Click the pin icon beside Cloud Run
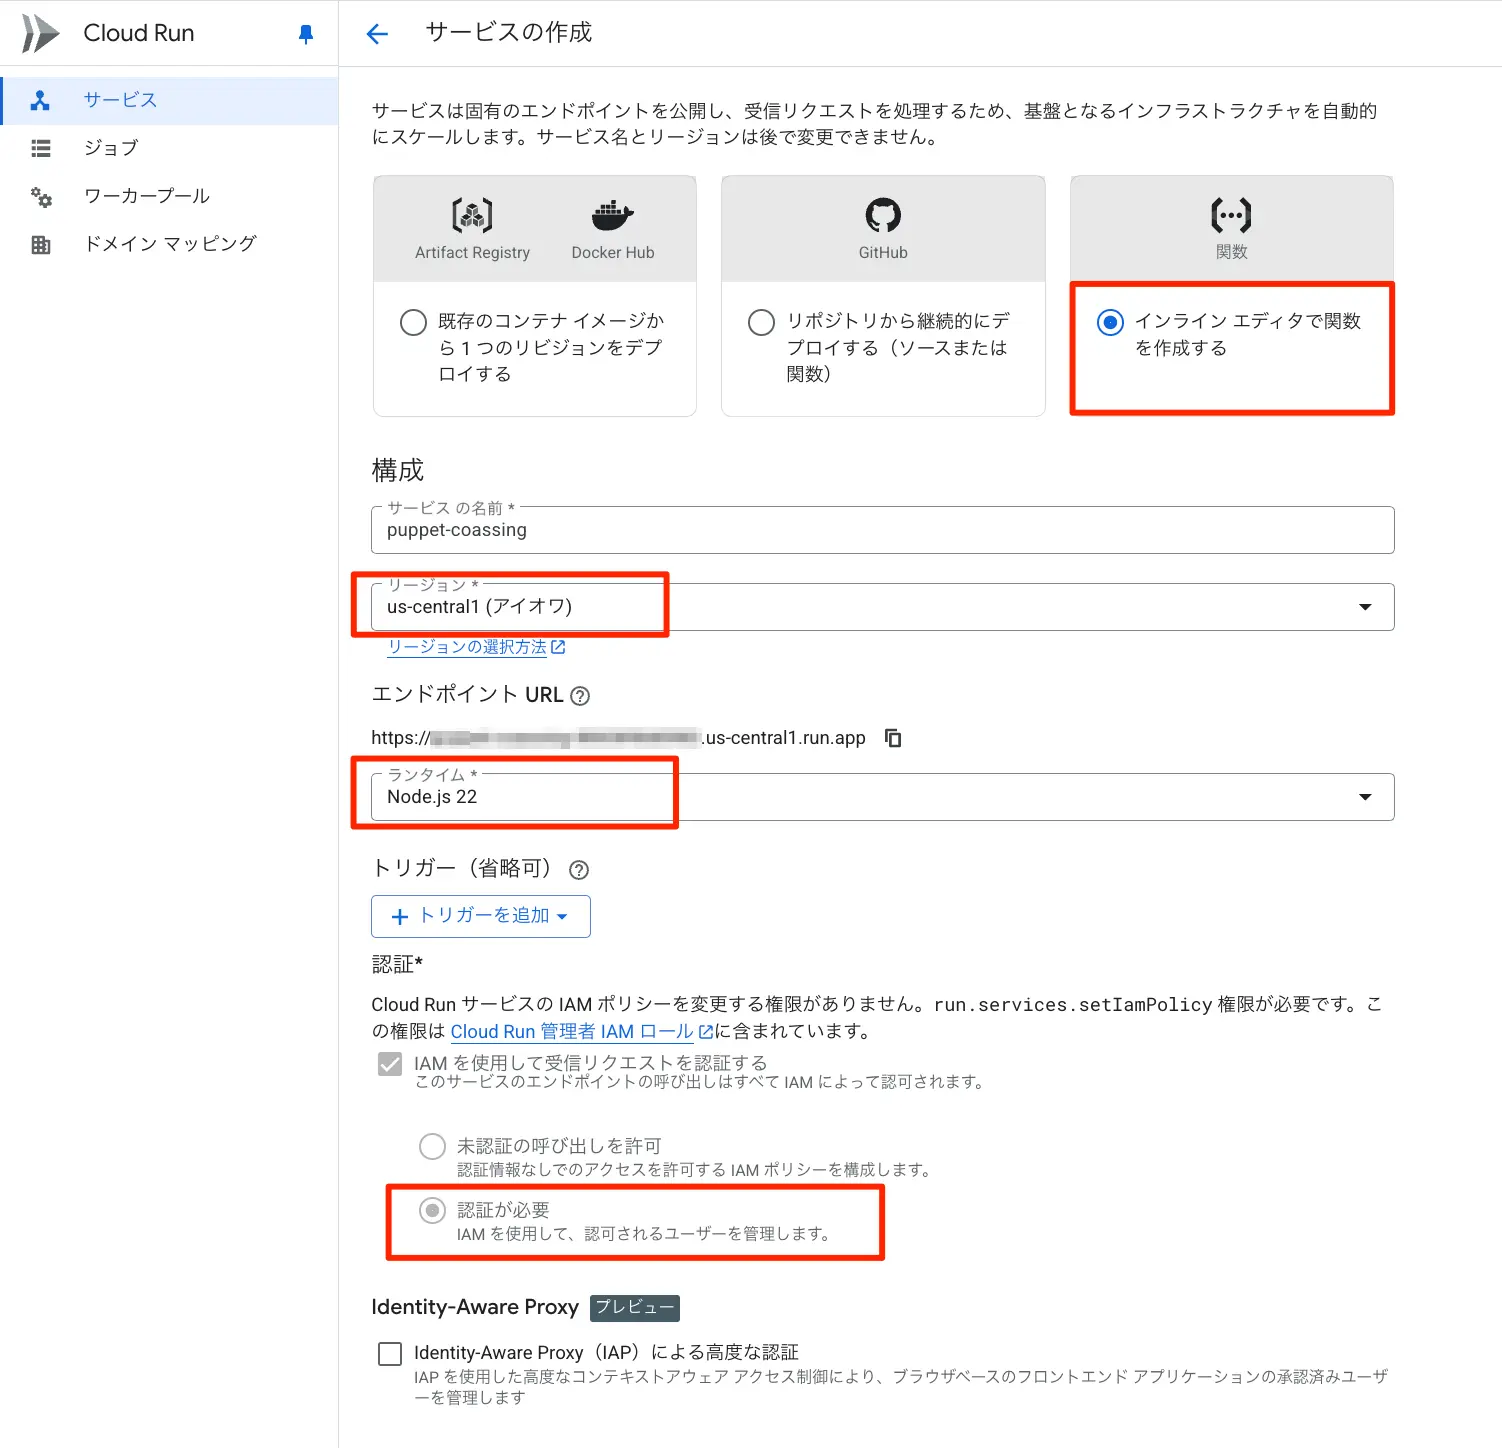Image resolution: width=1502 pixels, height=1448 pixels. [x=306, y=34]
